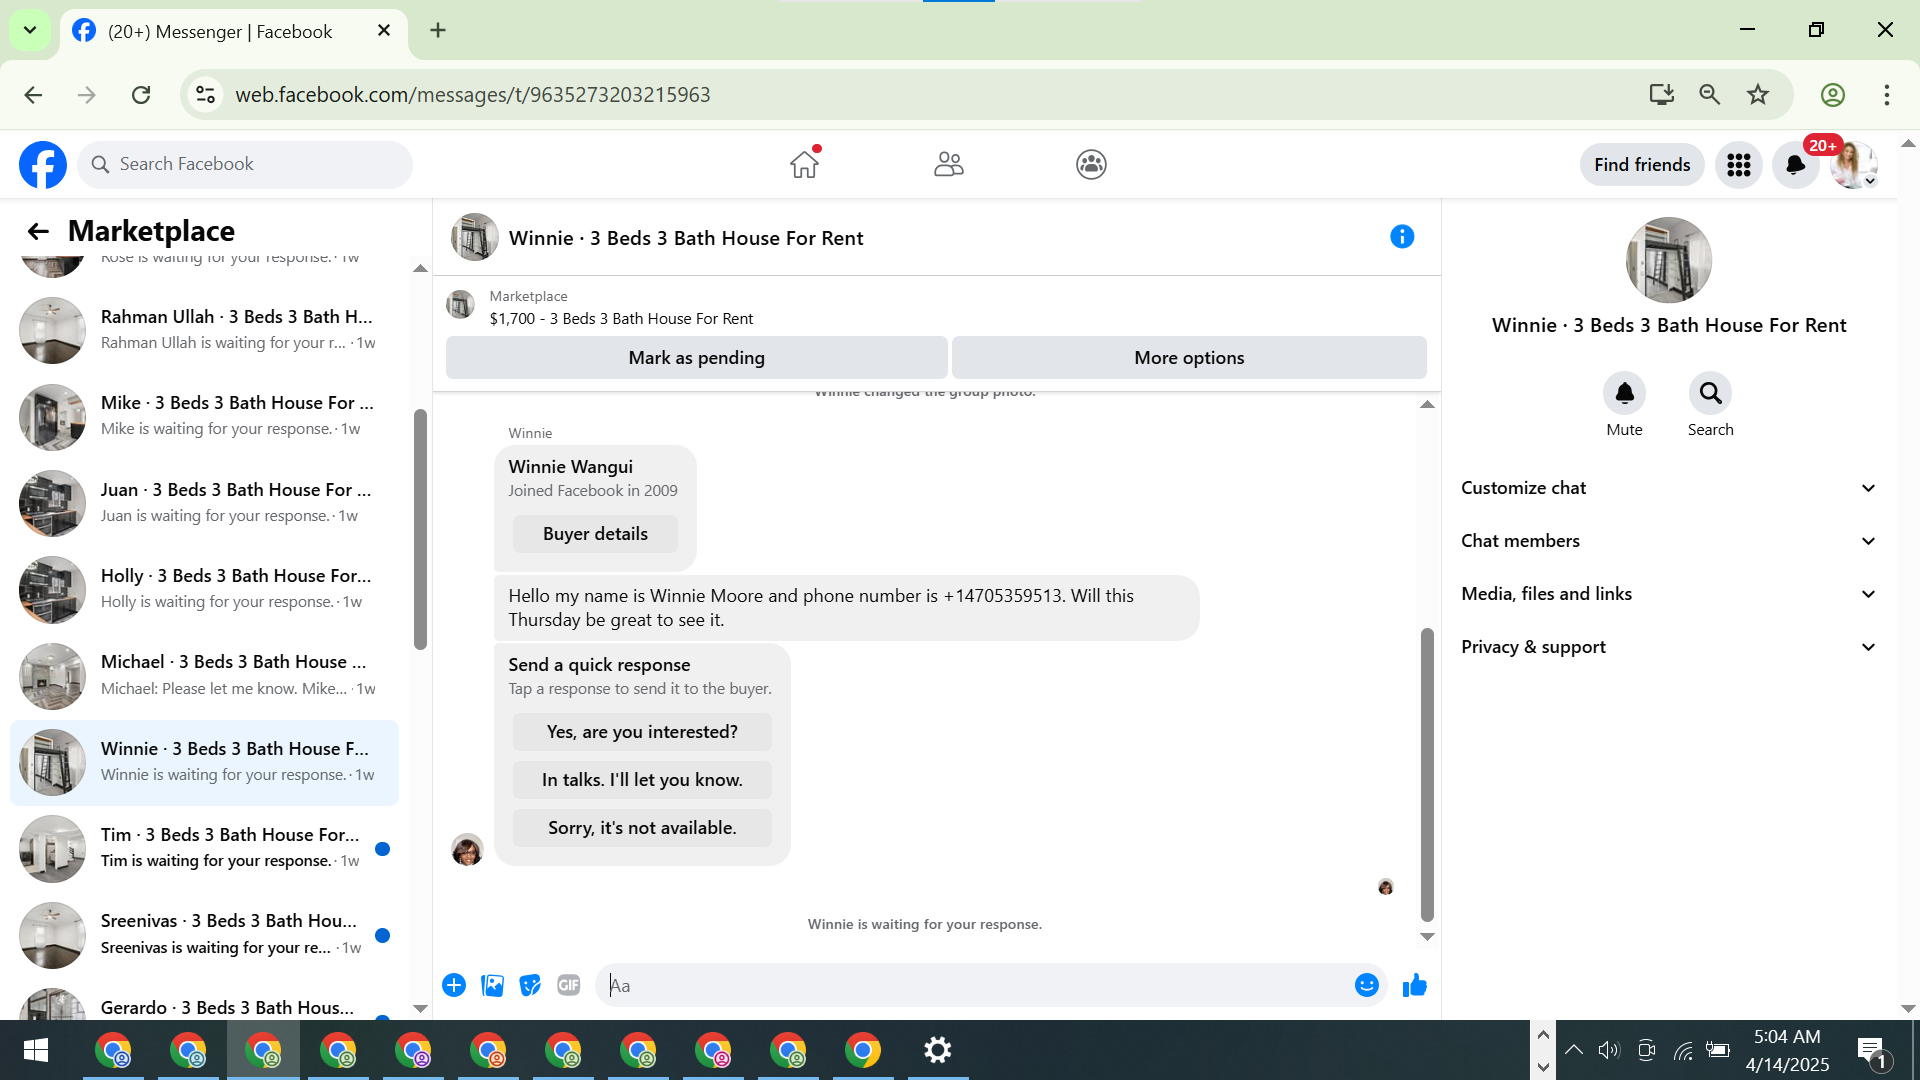Open the Facebook menu grid
The width and height of the screenshot is (1920, 1080).
coord(1739,165)
